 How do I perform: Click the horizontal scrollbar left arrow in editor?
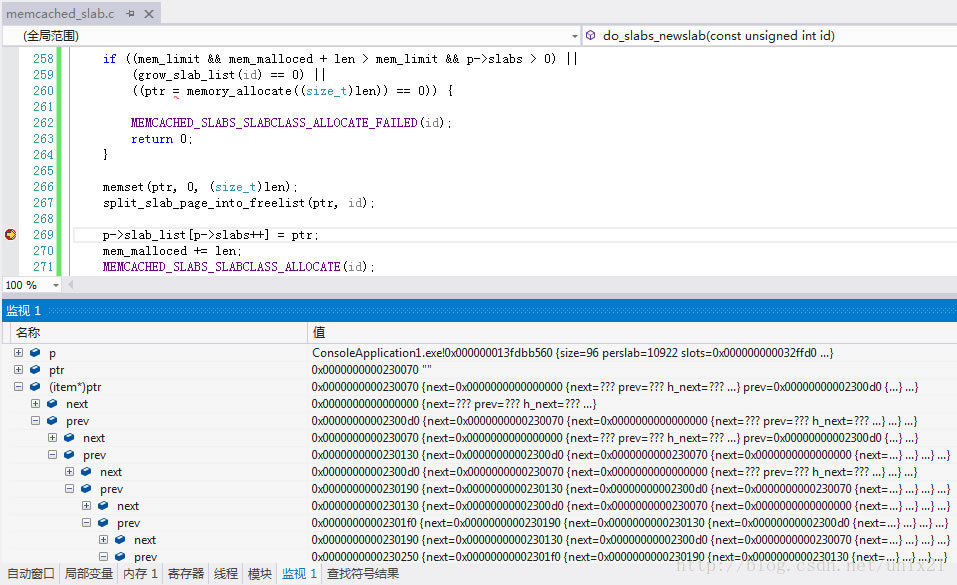(70, 285)
